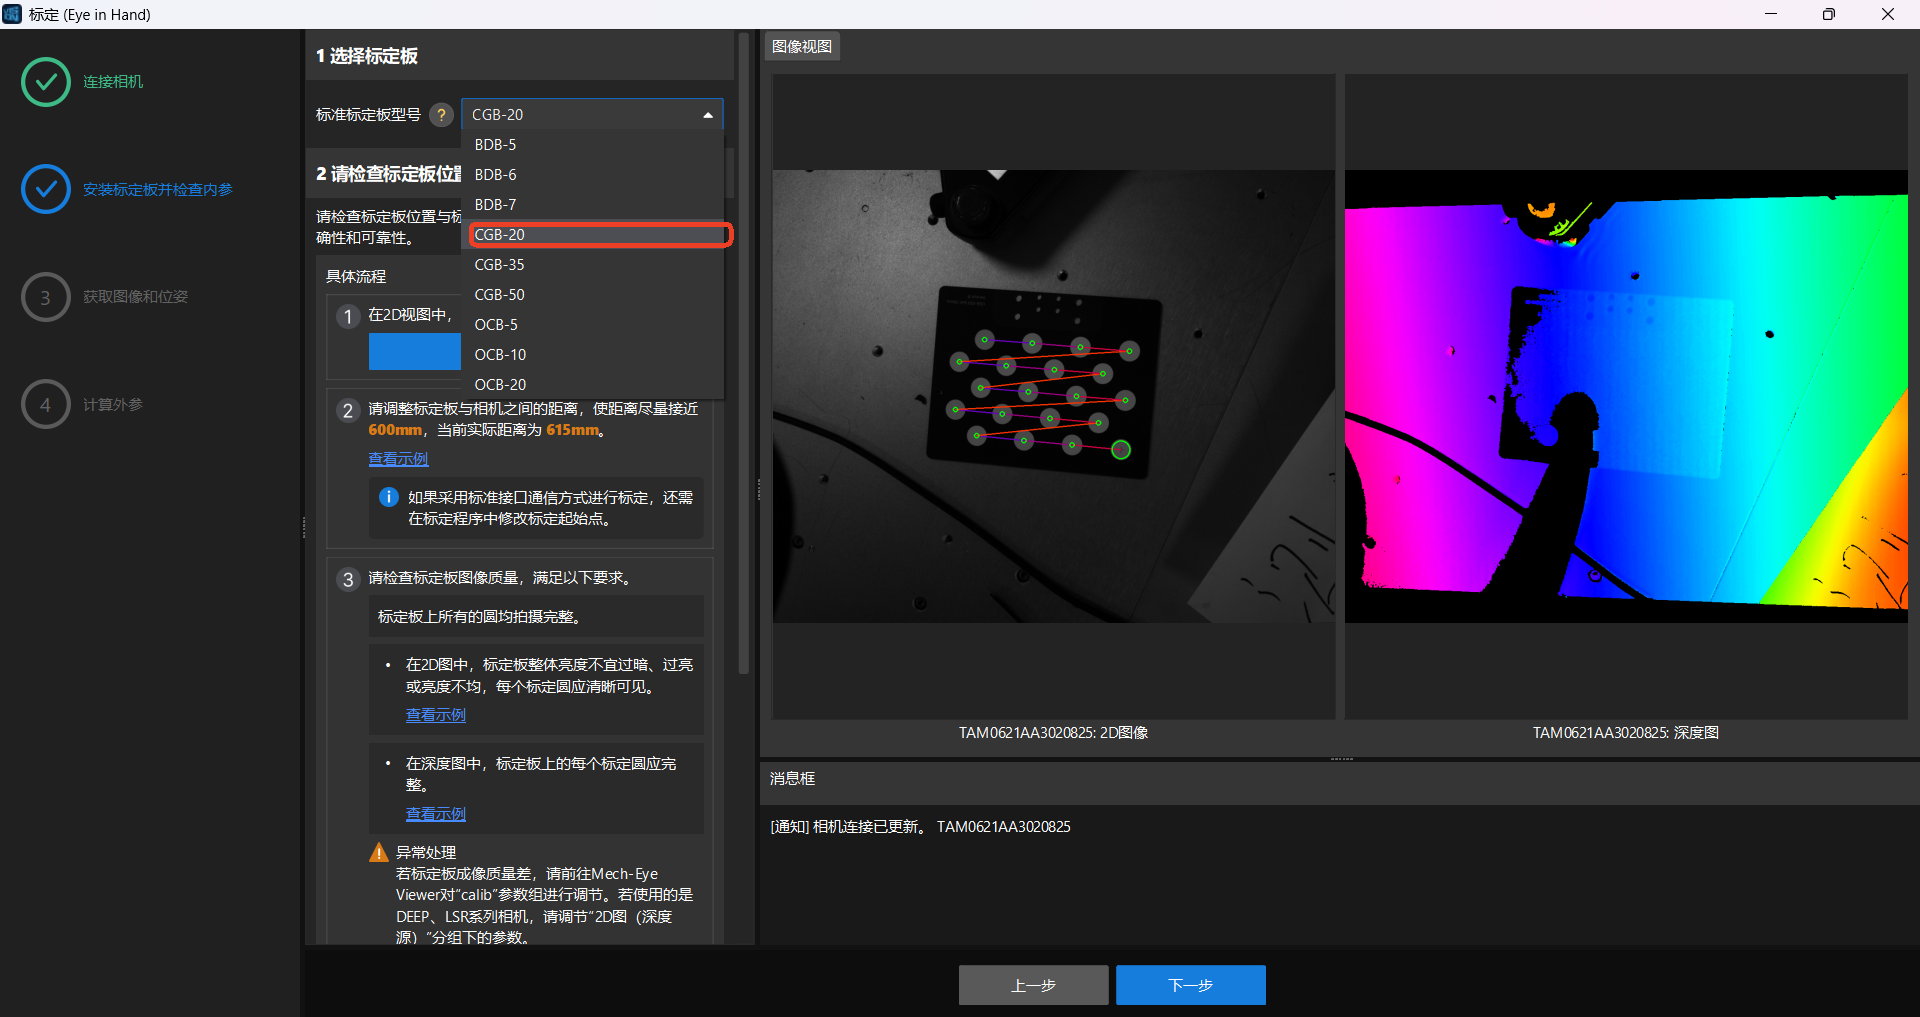This screenshot has height=1017, width=1920.
Task: Click the help question mark icon
Action: (x=441, y=115)
